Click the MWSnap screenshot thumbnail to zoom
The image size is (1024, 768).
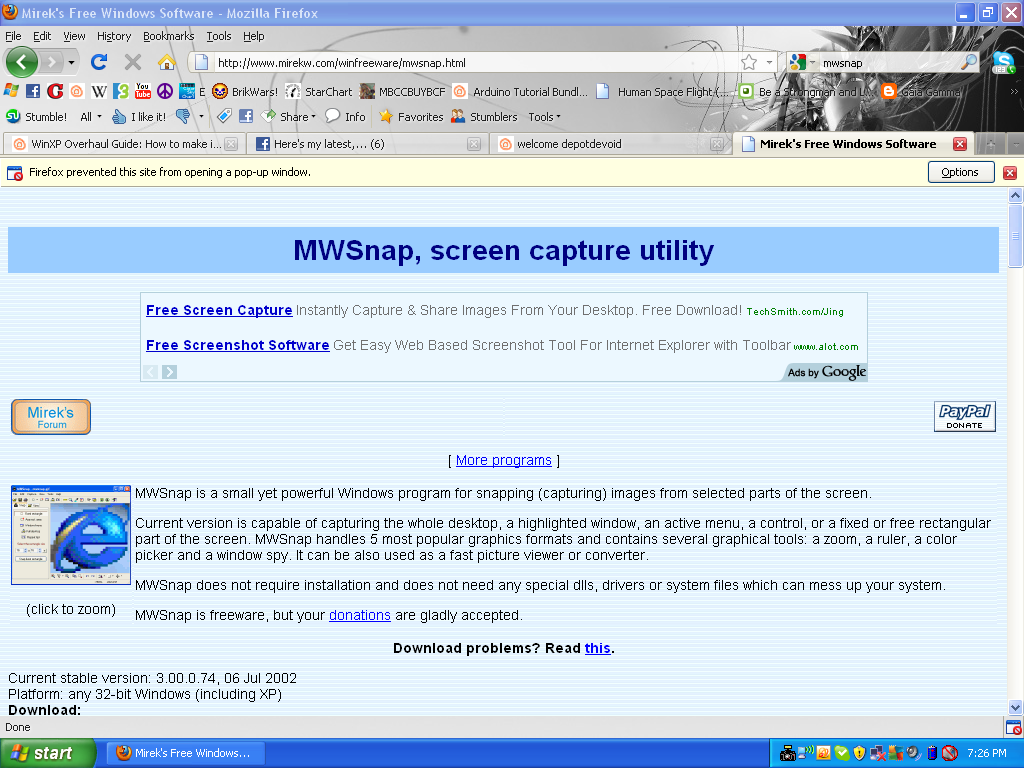(70, 535)
